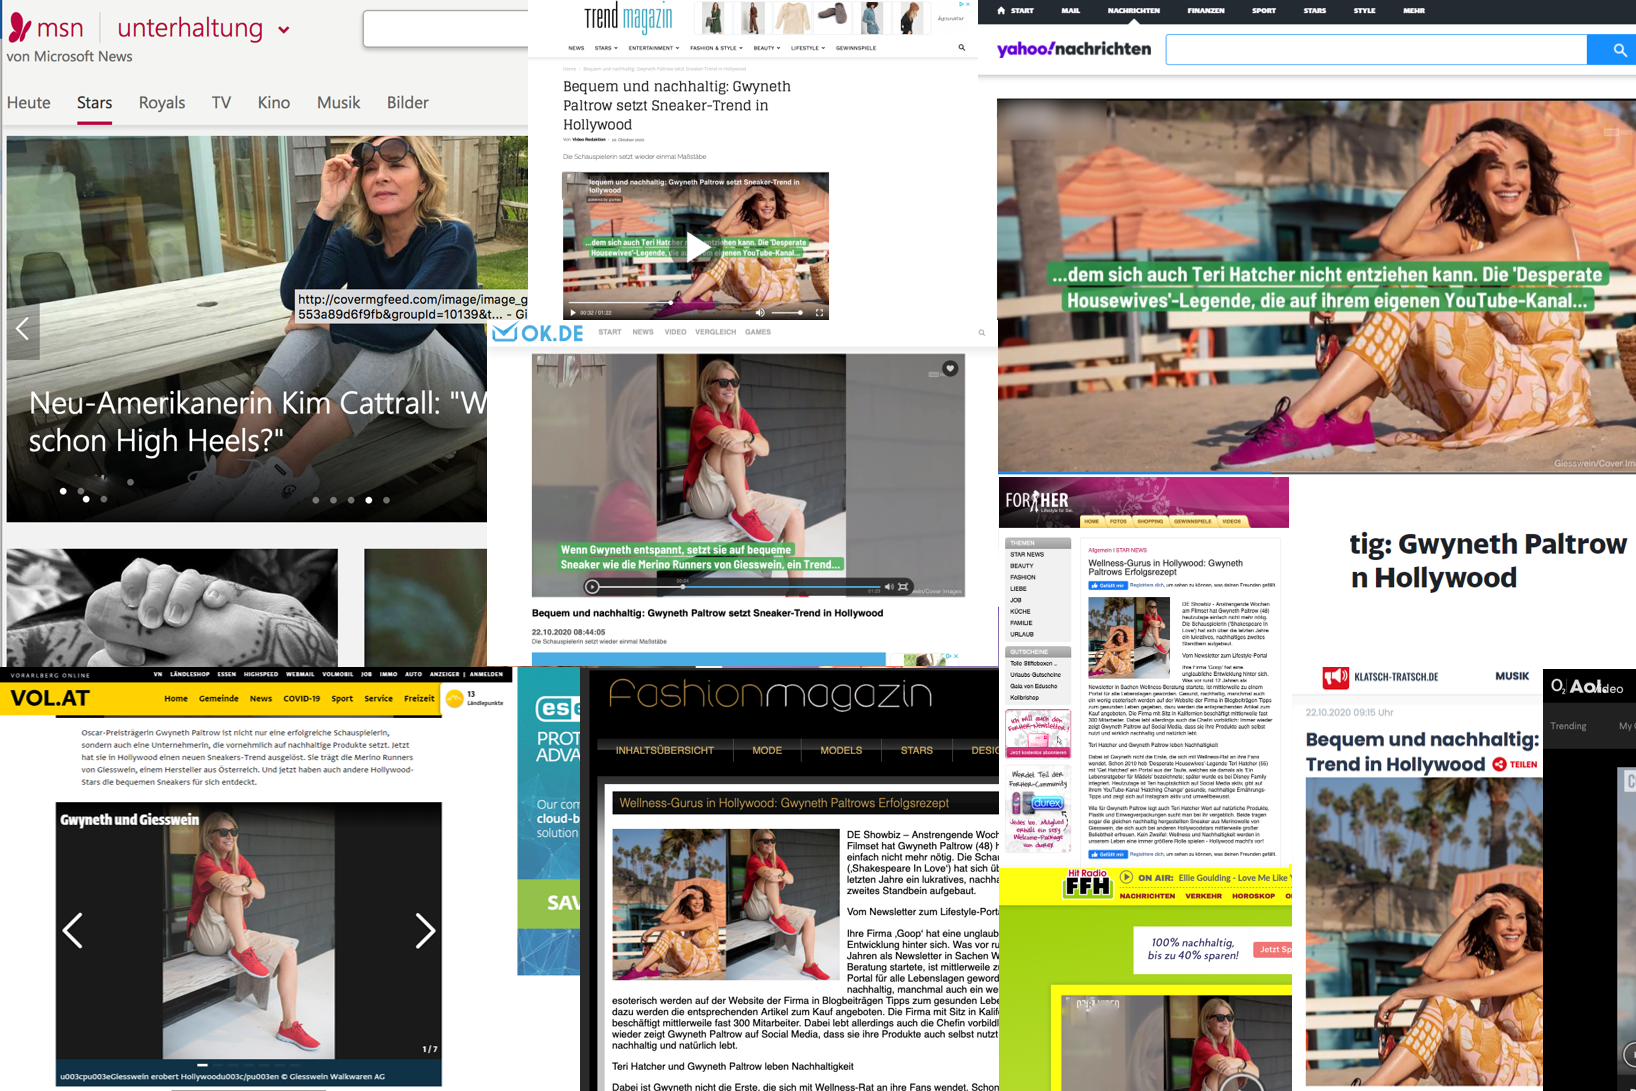
Task: Click the OK.DE video fullscreen icon
Action: (x=903, y=587)
